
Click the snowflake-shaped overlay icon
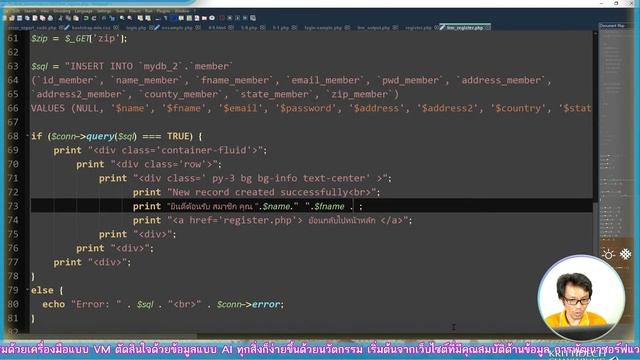click(x=625, y=254)
